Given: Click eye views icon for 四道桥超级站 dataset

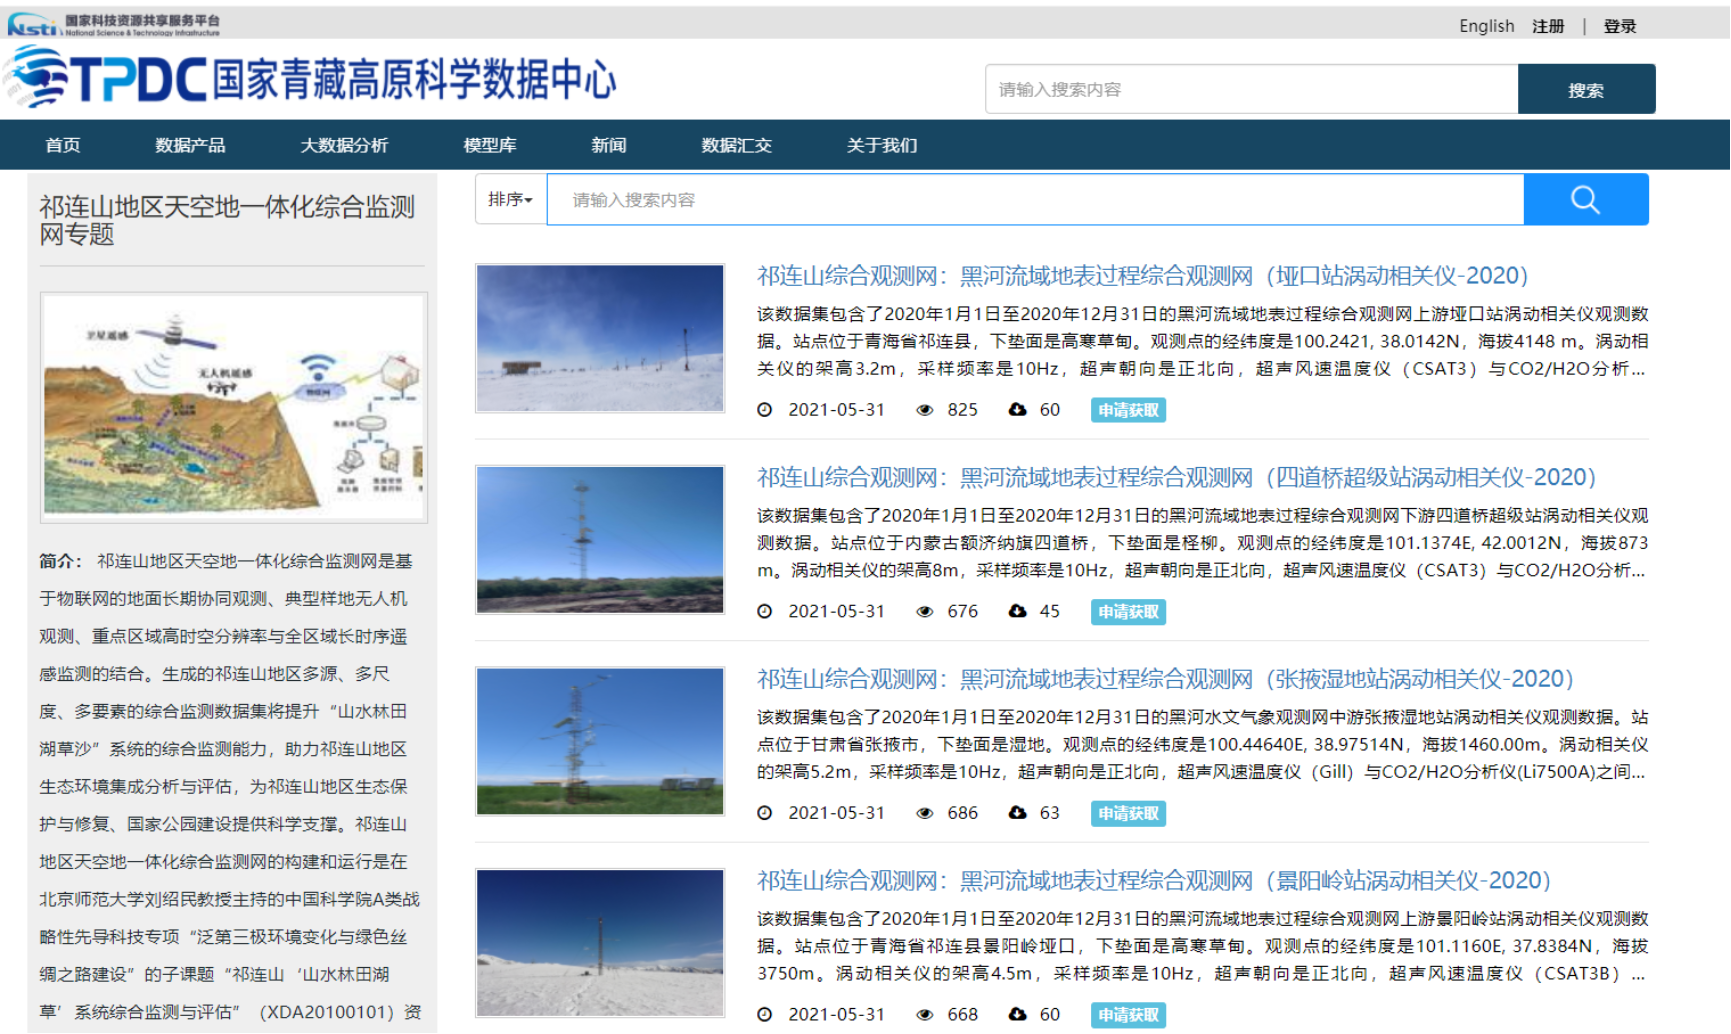Looking at the screenshot, I should tap(925, 612).
